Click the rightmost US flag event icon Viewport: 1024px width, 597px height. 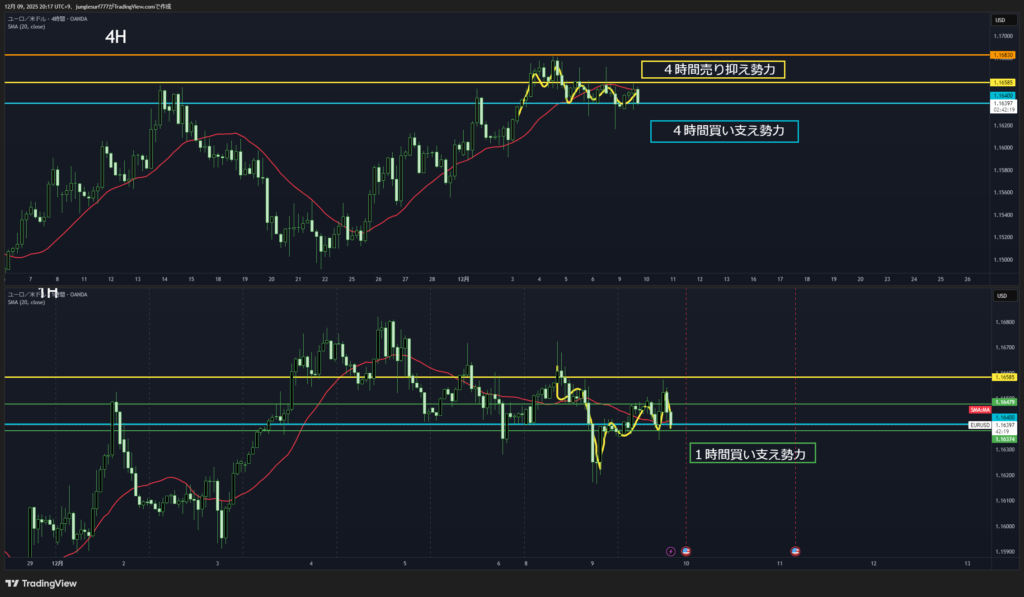click(795, 551)
